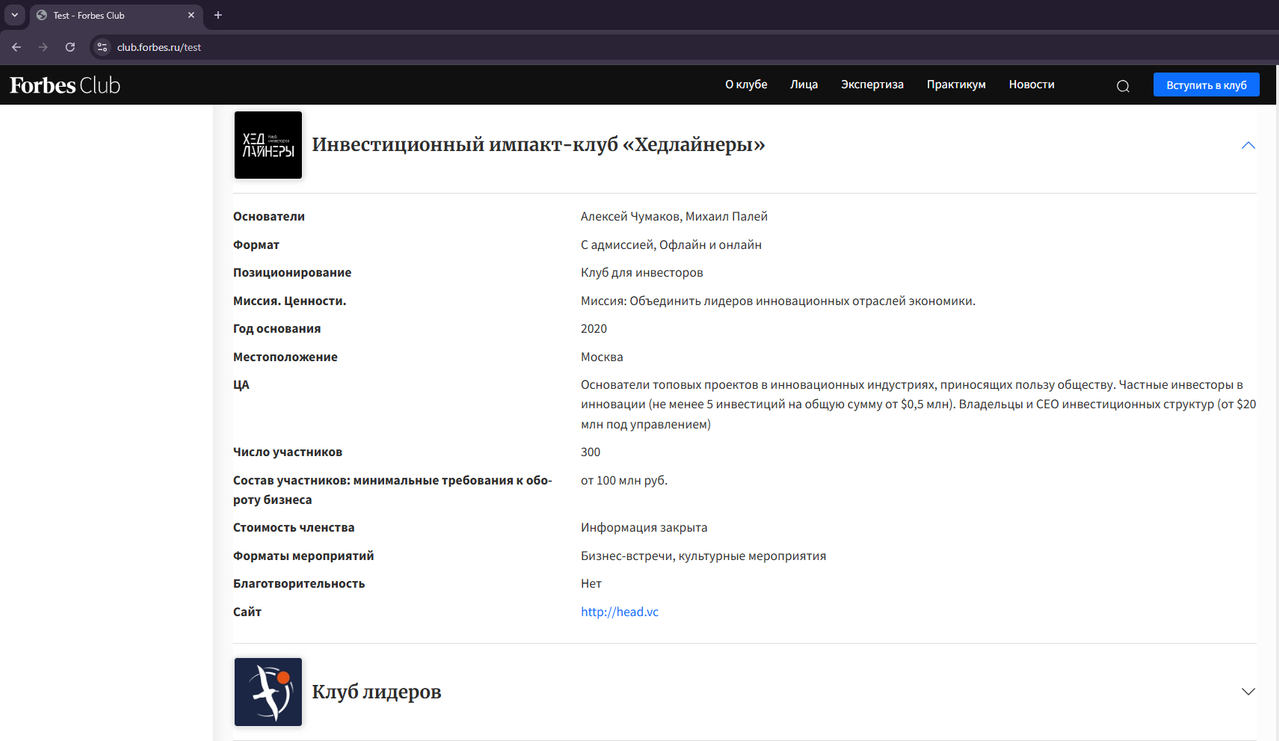The image size is (1279, 741).
Task: Click the Вступить в клуб button
Action: [x=1206, y=85]
